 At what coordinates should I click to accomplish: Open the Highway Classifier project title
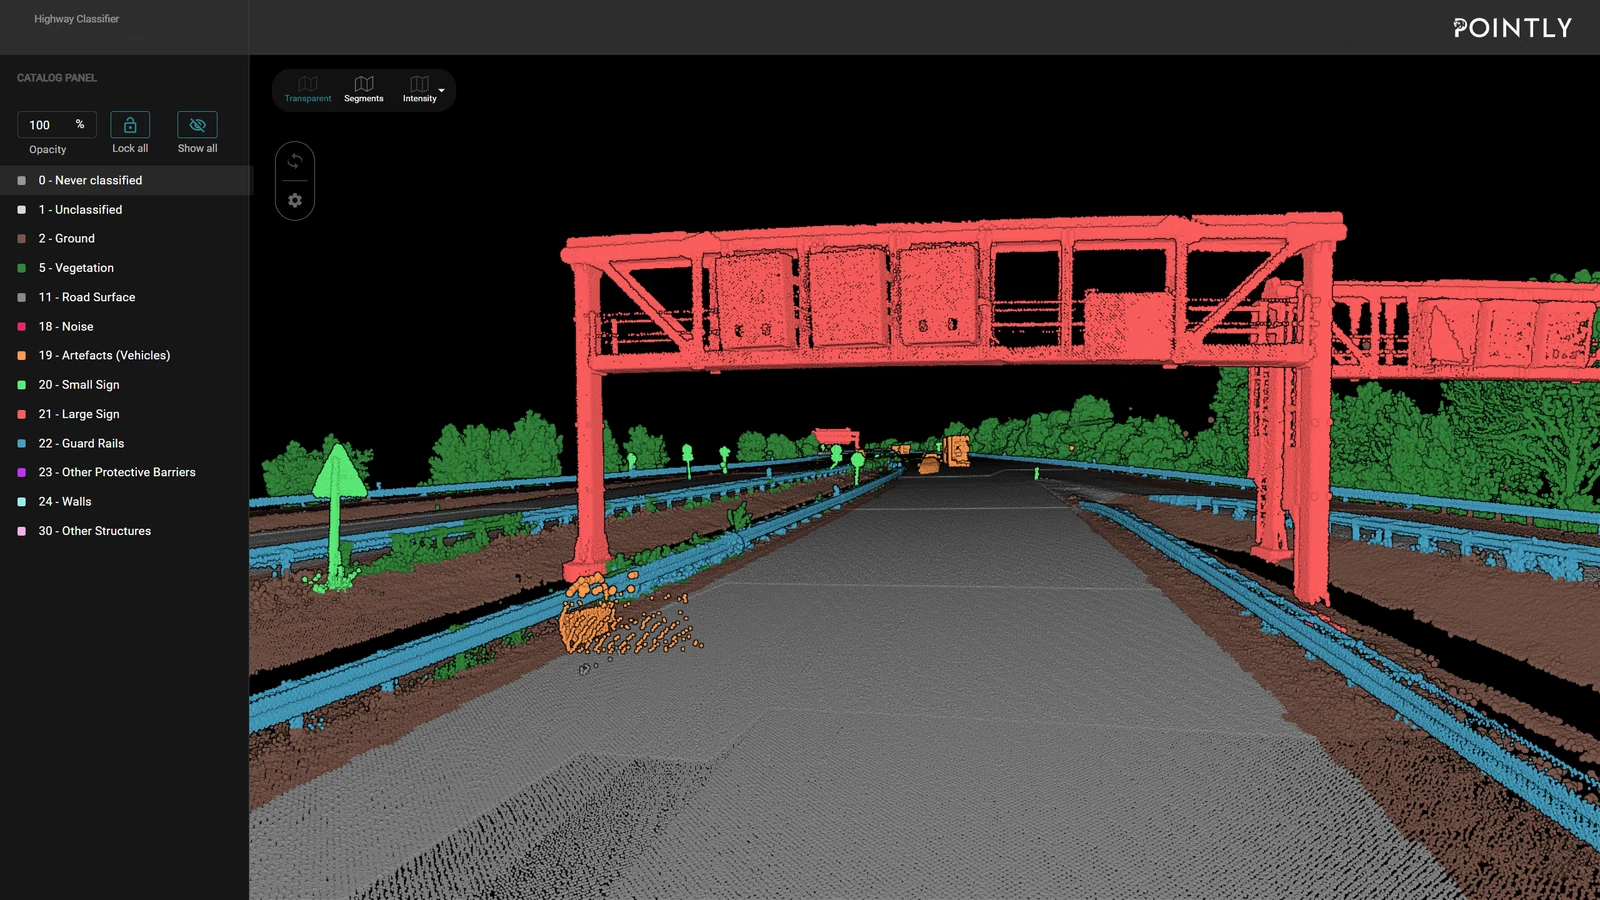click(76, 19)
